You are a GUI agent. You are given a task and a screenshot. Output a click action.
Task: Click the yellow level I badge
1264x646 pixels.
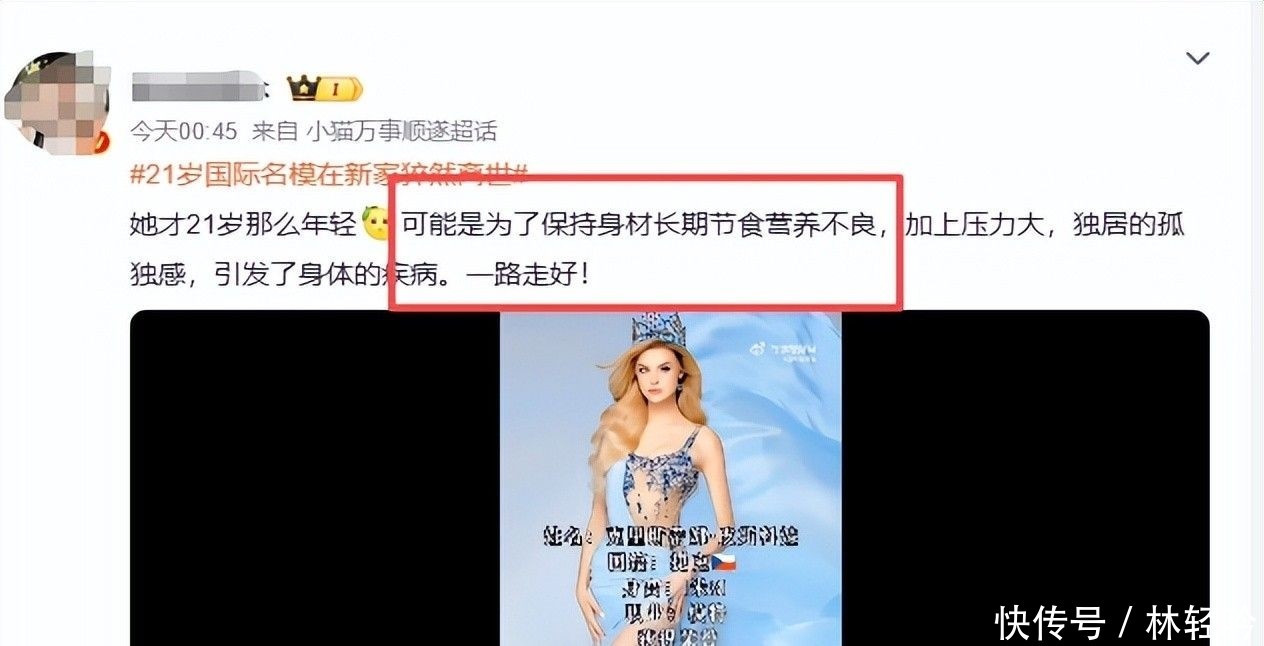[340, 90]
